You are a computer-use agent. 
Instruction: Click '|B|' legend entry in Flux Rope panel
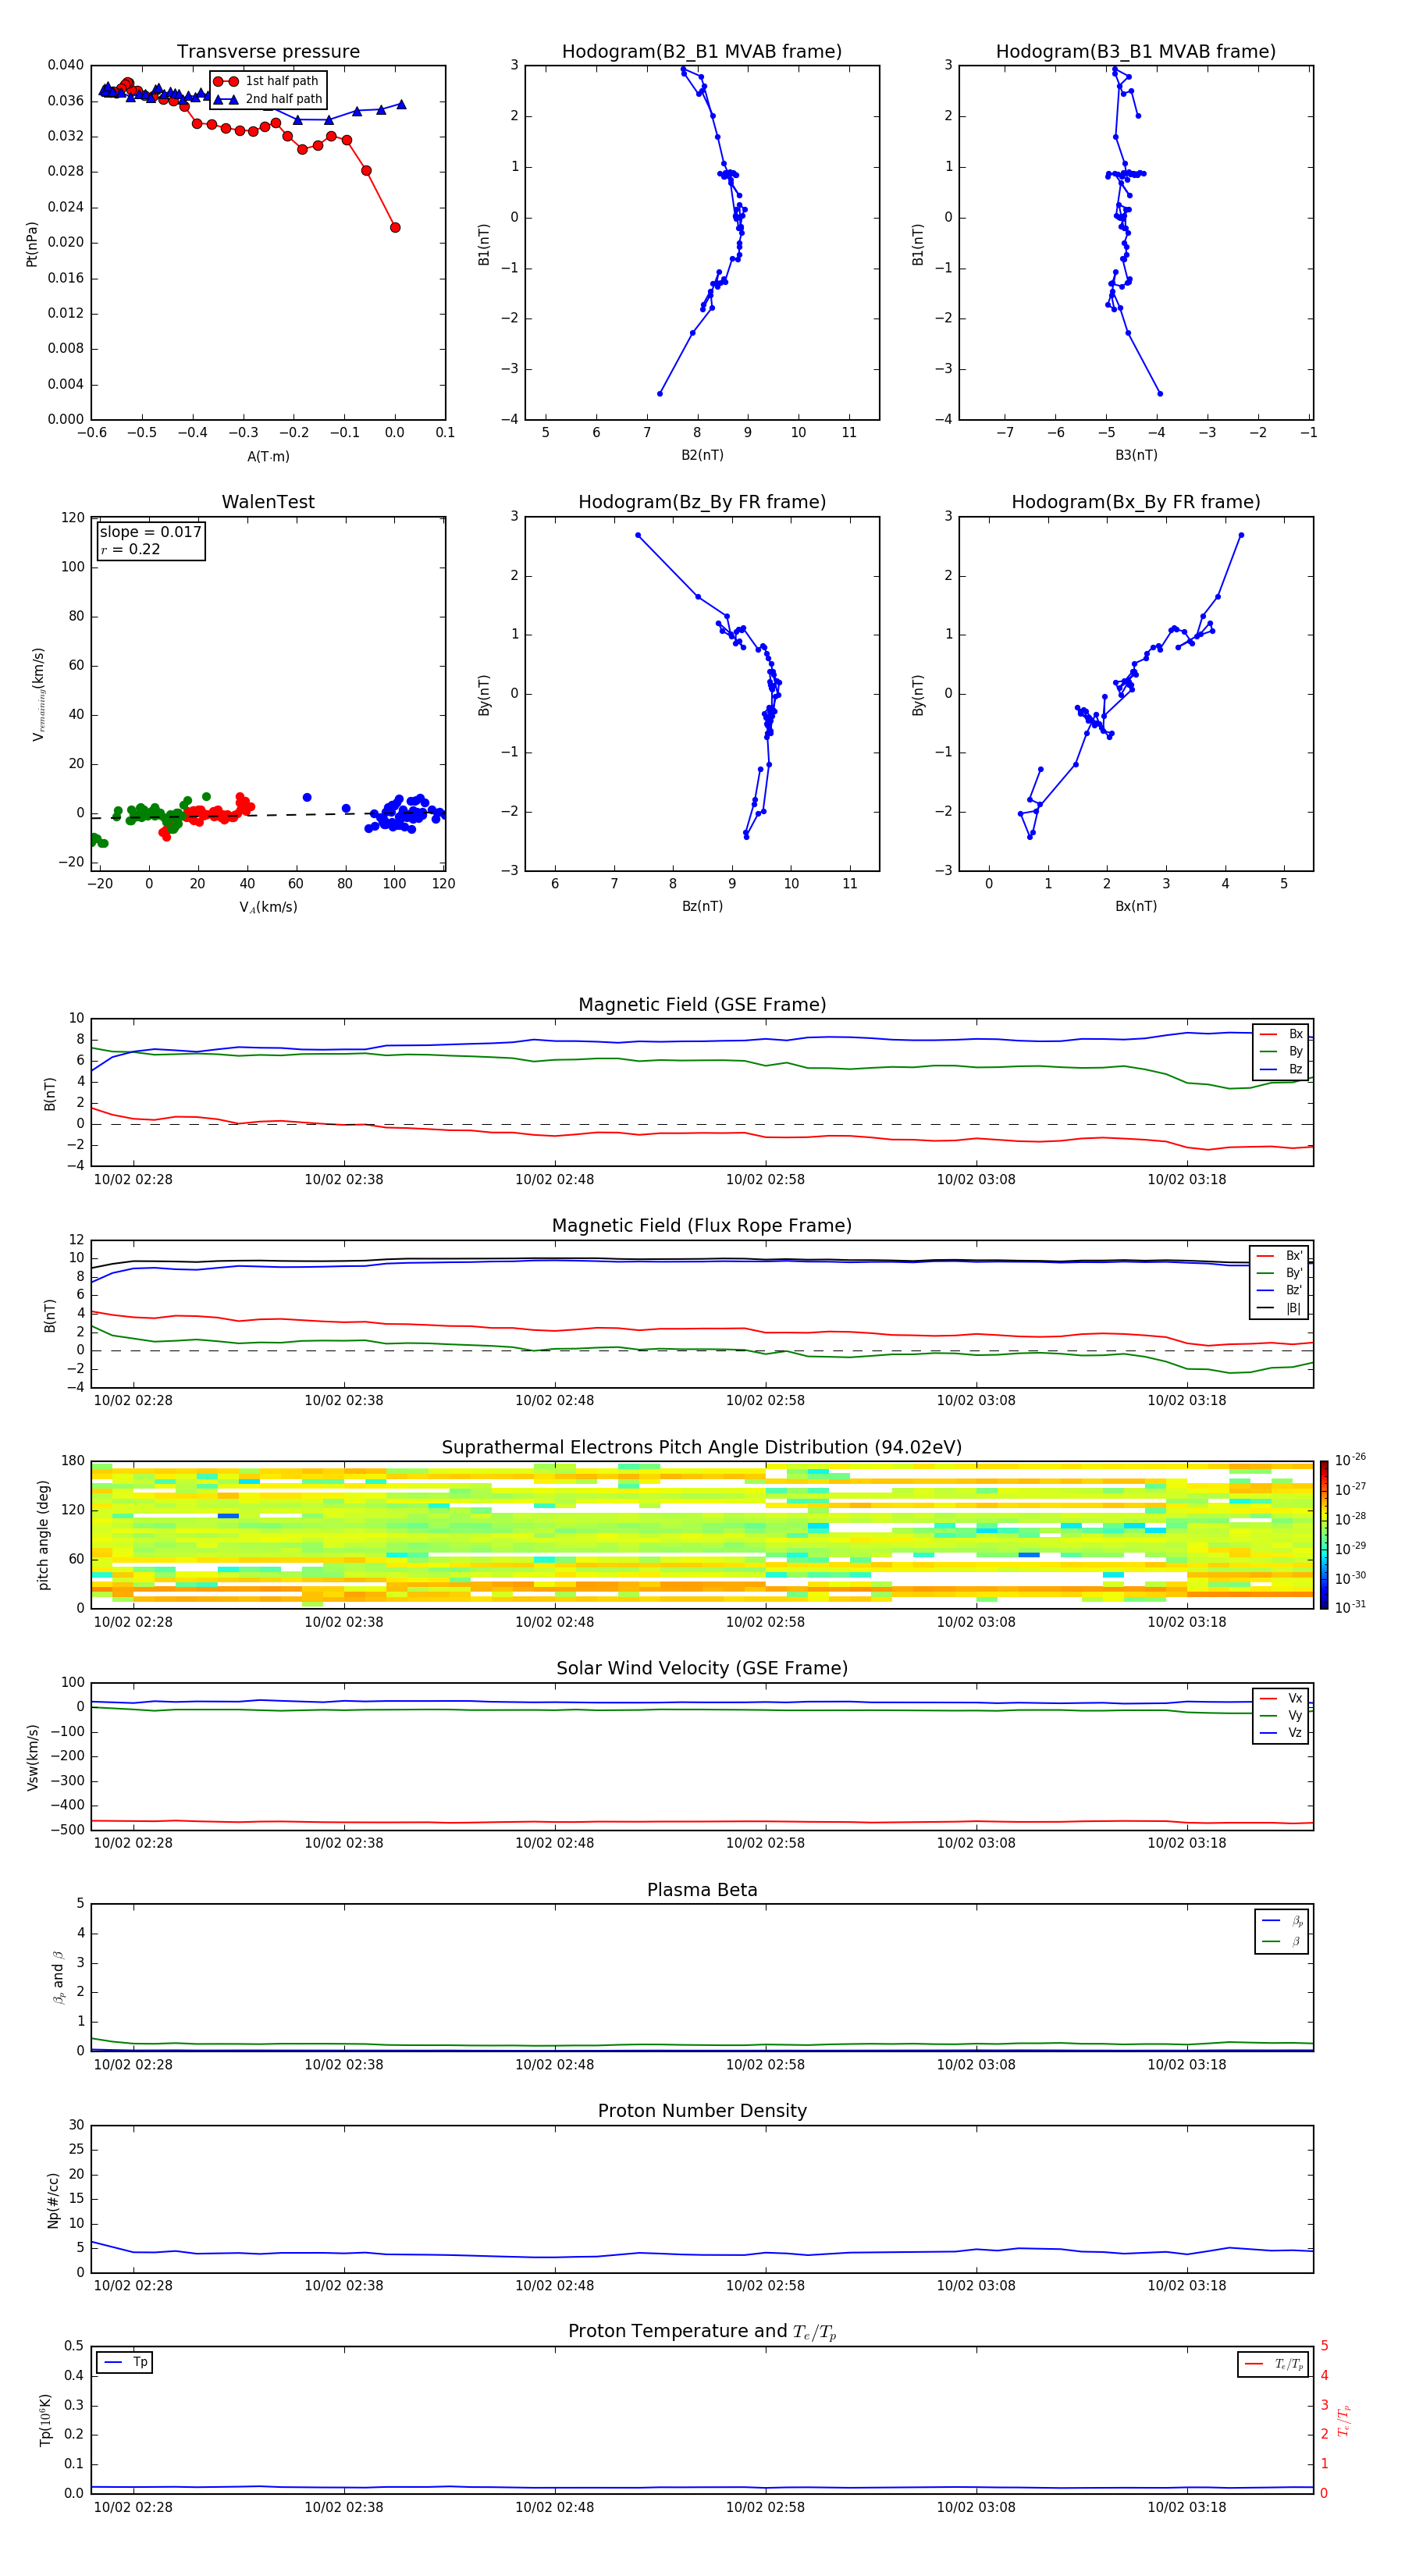coord(1280,1308)
